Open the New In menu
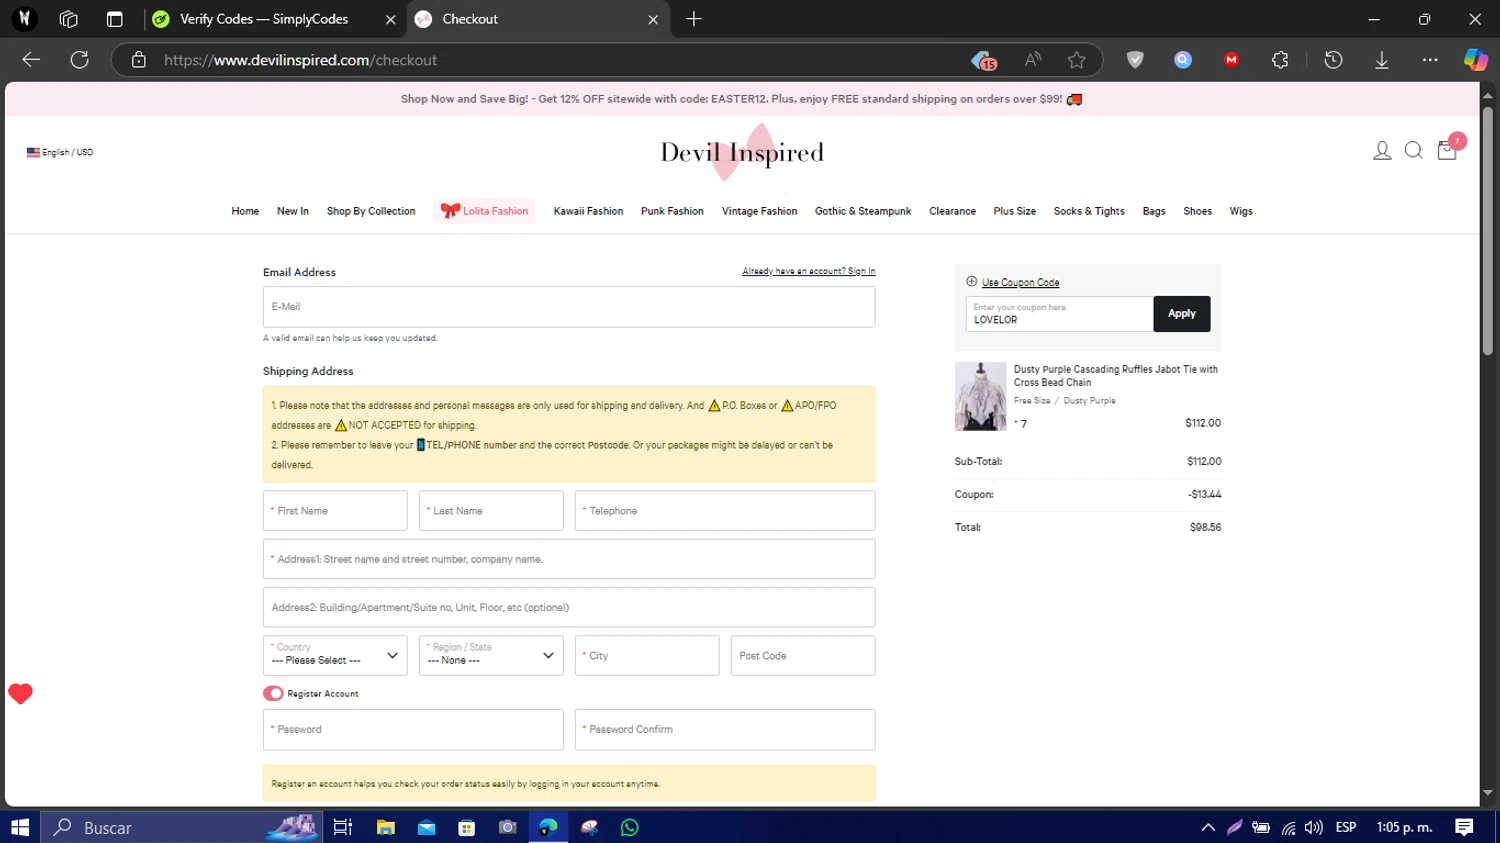The image size is (1500, 843). tap(293, 211)
